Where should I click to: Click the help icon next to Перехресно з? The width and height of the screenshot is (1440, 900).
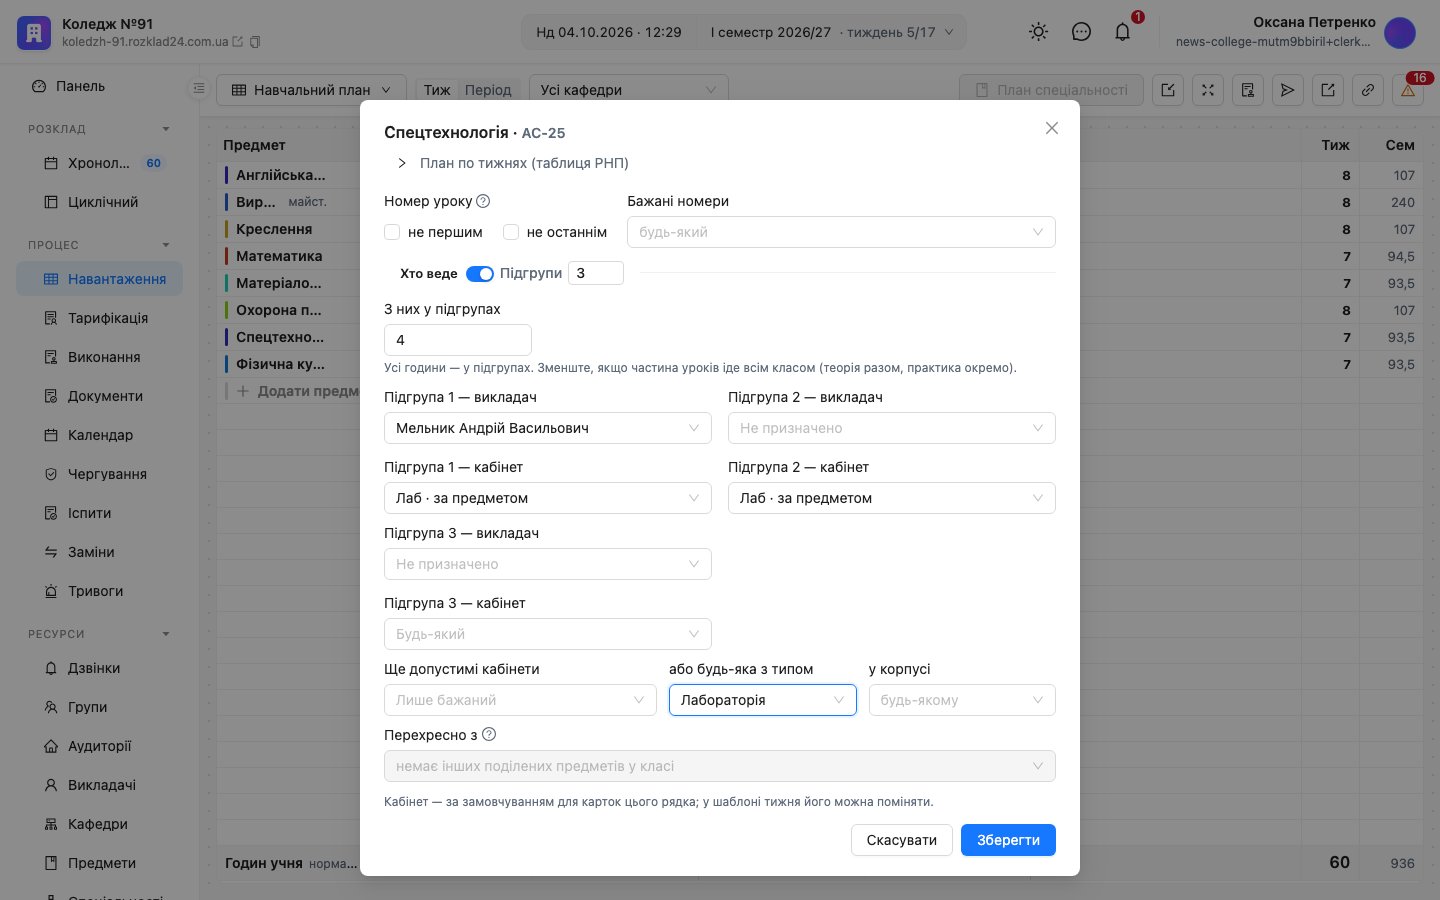489,734
